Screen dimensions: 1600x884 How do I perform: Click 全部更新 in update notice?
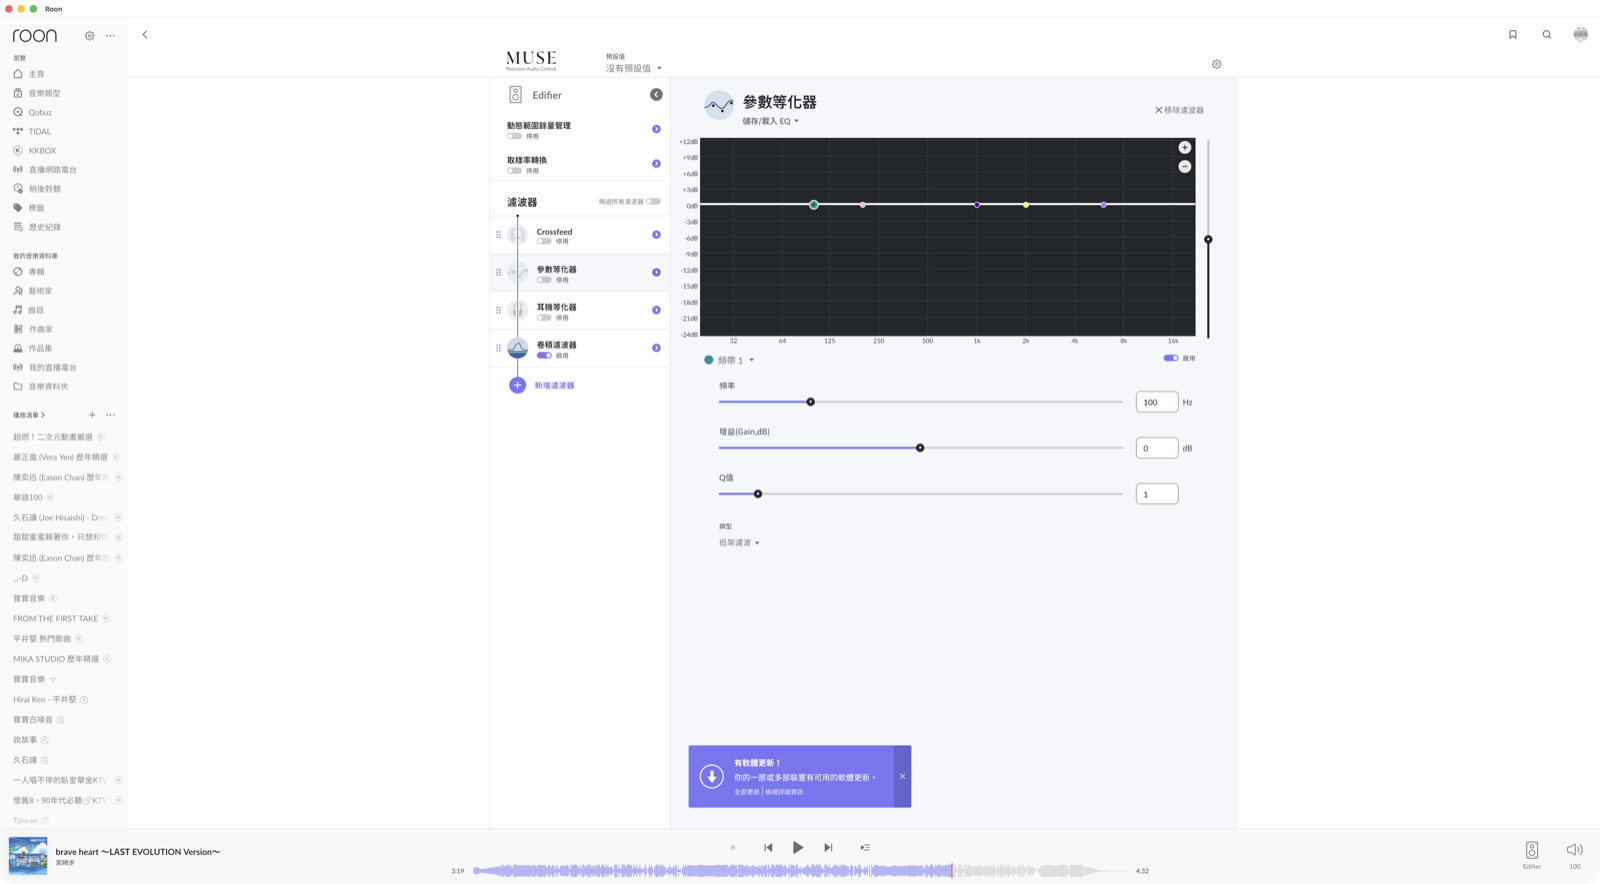(x=747, y=792)
